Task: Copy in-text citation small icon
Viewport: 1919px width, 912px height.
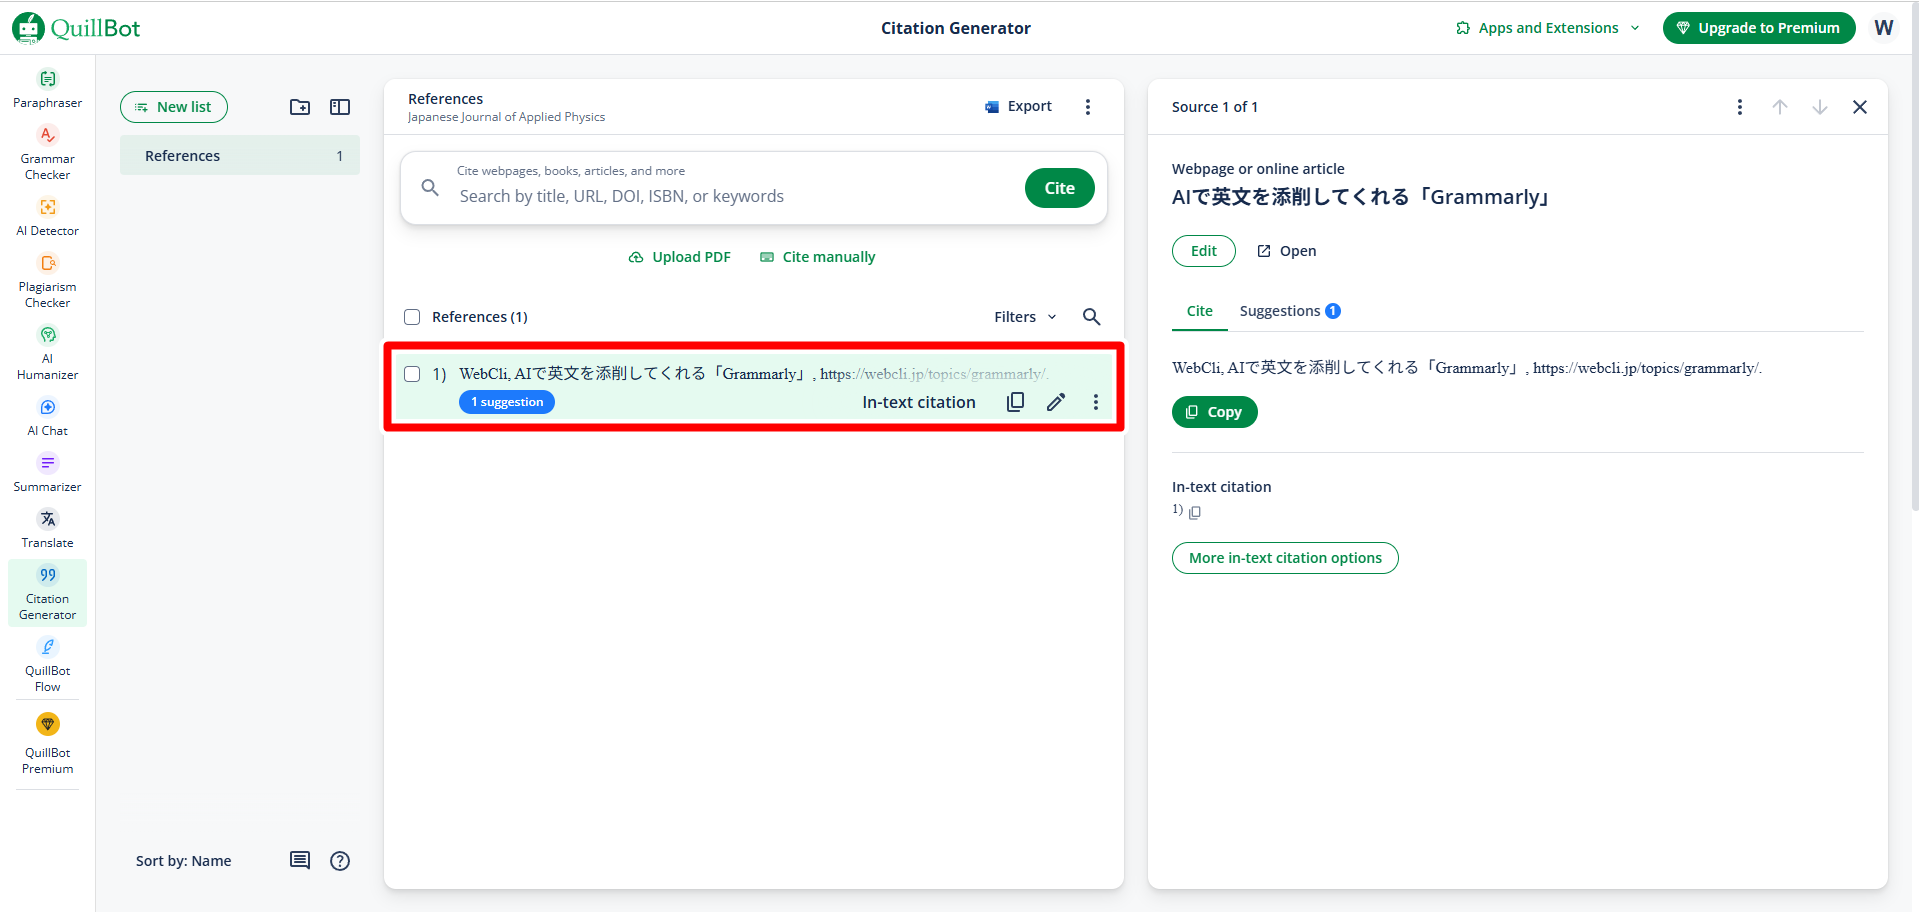Action: click(1194, 512)
